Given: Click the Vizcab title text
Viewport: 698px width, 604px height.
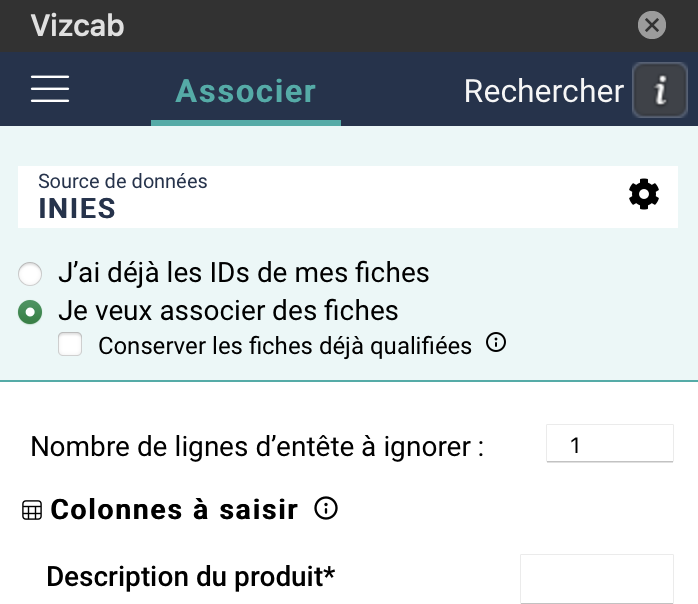Looking at the screenshot, I should (x=77, y=25).
